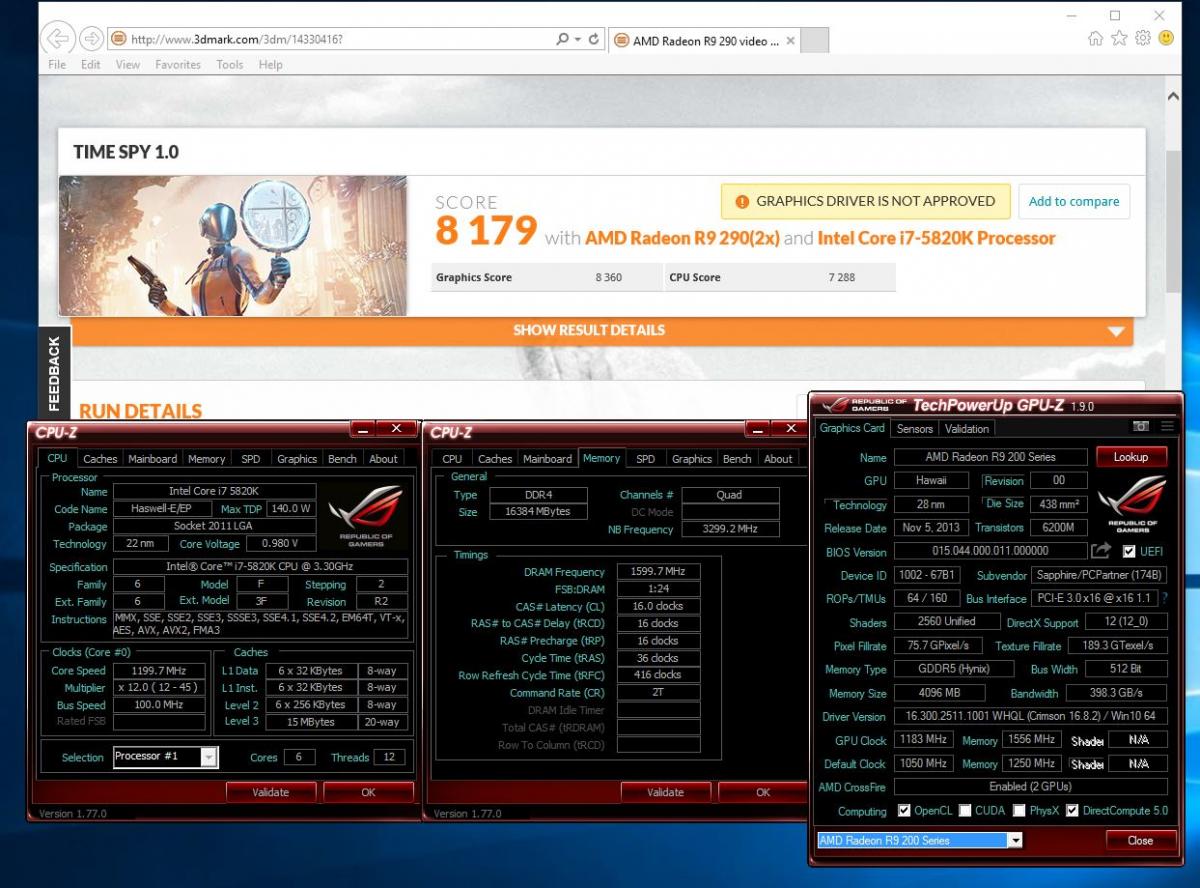Toggle the DirectCompute 5.0 checkbox
The width and height of the screenshot is (1200, 888).
coord(1072,810)
